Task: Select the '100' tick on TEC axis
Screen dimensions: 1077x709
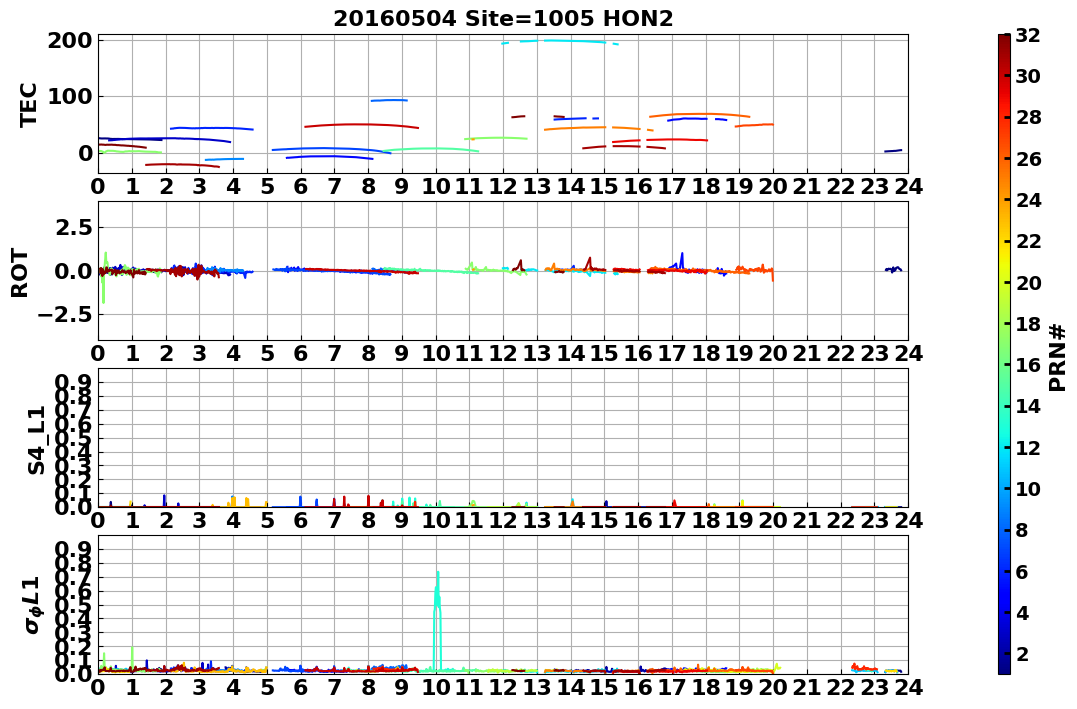Action: coord(70,97)
